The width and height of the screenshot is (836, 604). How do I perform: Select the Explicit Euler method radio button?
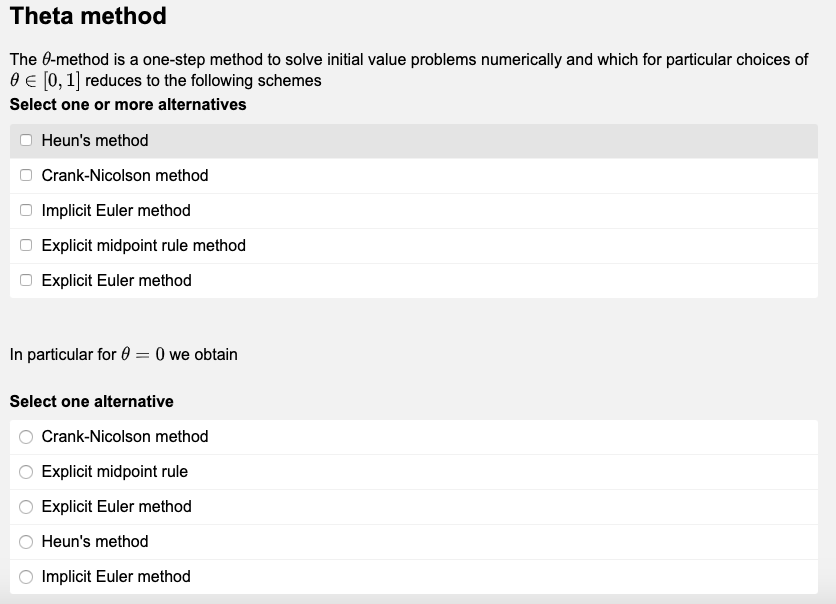point(26,507)
